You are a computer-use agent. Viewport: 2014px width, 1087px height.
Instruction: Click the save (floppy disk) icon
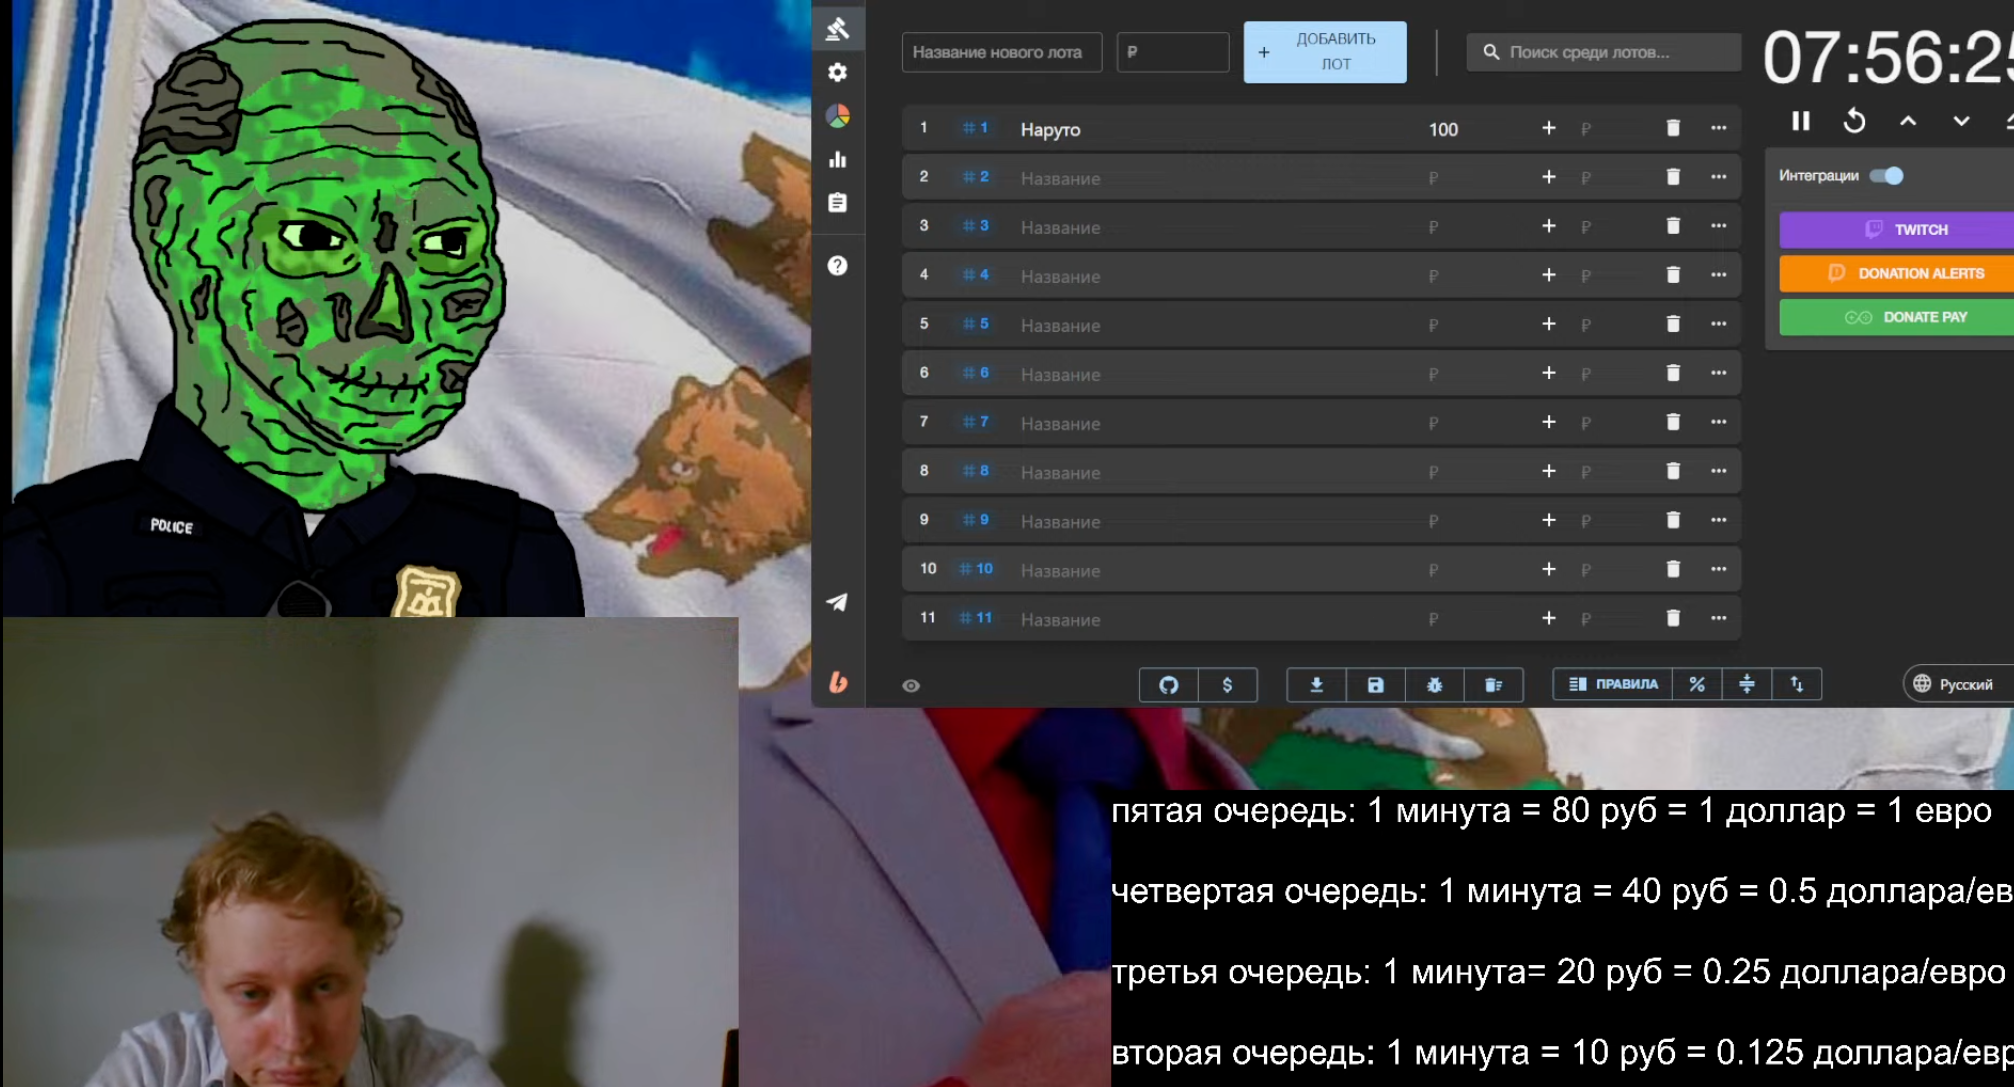pos(1375,685)
